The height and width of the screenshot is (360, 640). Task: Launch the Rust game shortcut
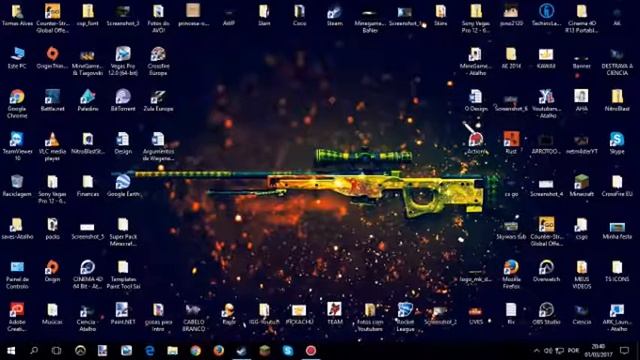(x=511, y=143)
